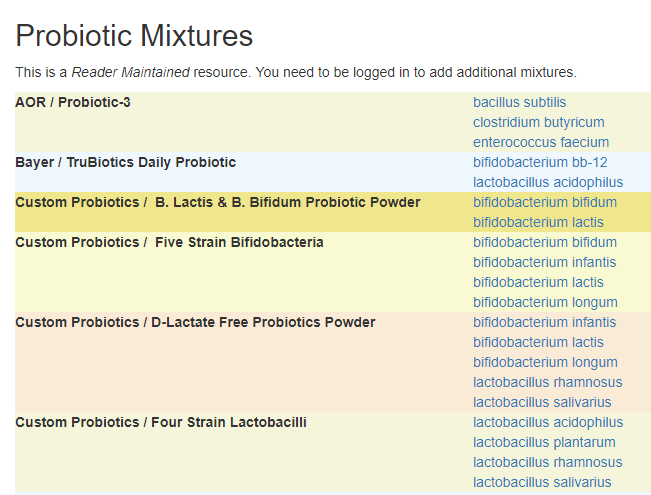Open lactobacillus acidophilus in the Bayer TruBiotics row

point(547,182)
